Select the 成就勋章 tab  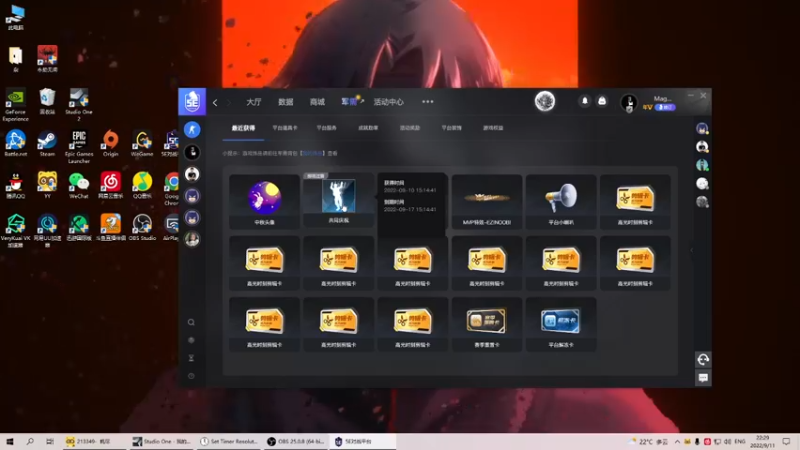[x=368, y=128]
